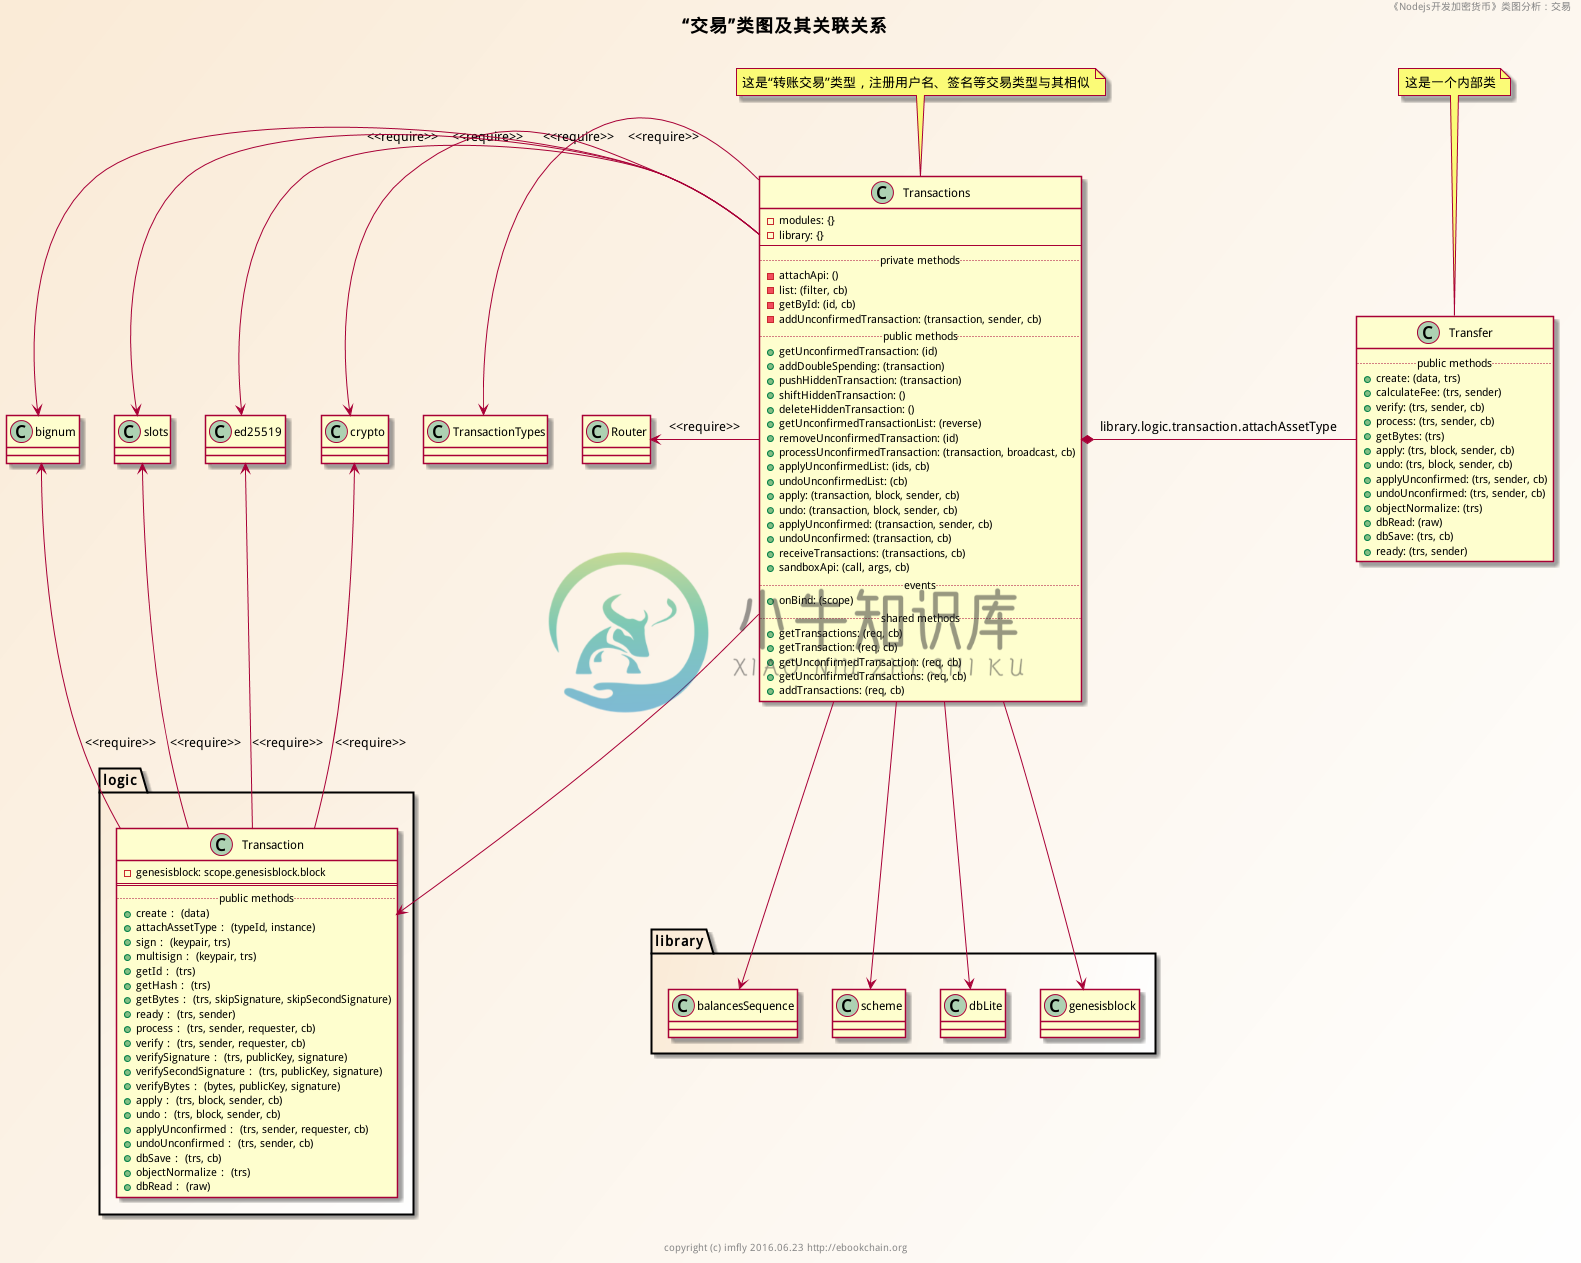The image size is (1581, 1263).
Task: Click the yellow note saying internal class
Action: click(x=1453, y=83)
